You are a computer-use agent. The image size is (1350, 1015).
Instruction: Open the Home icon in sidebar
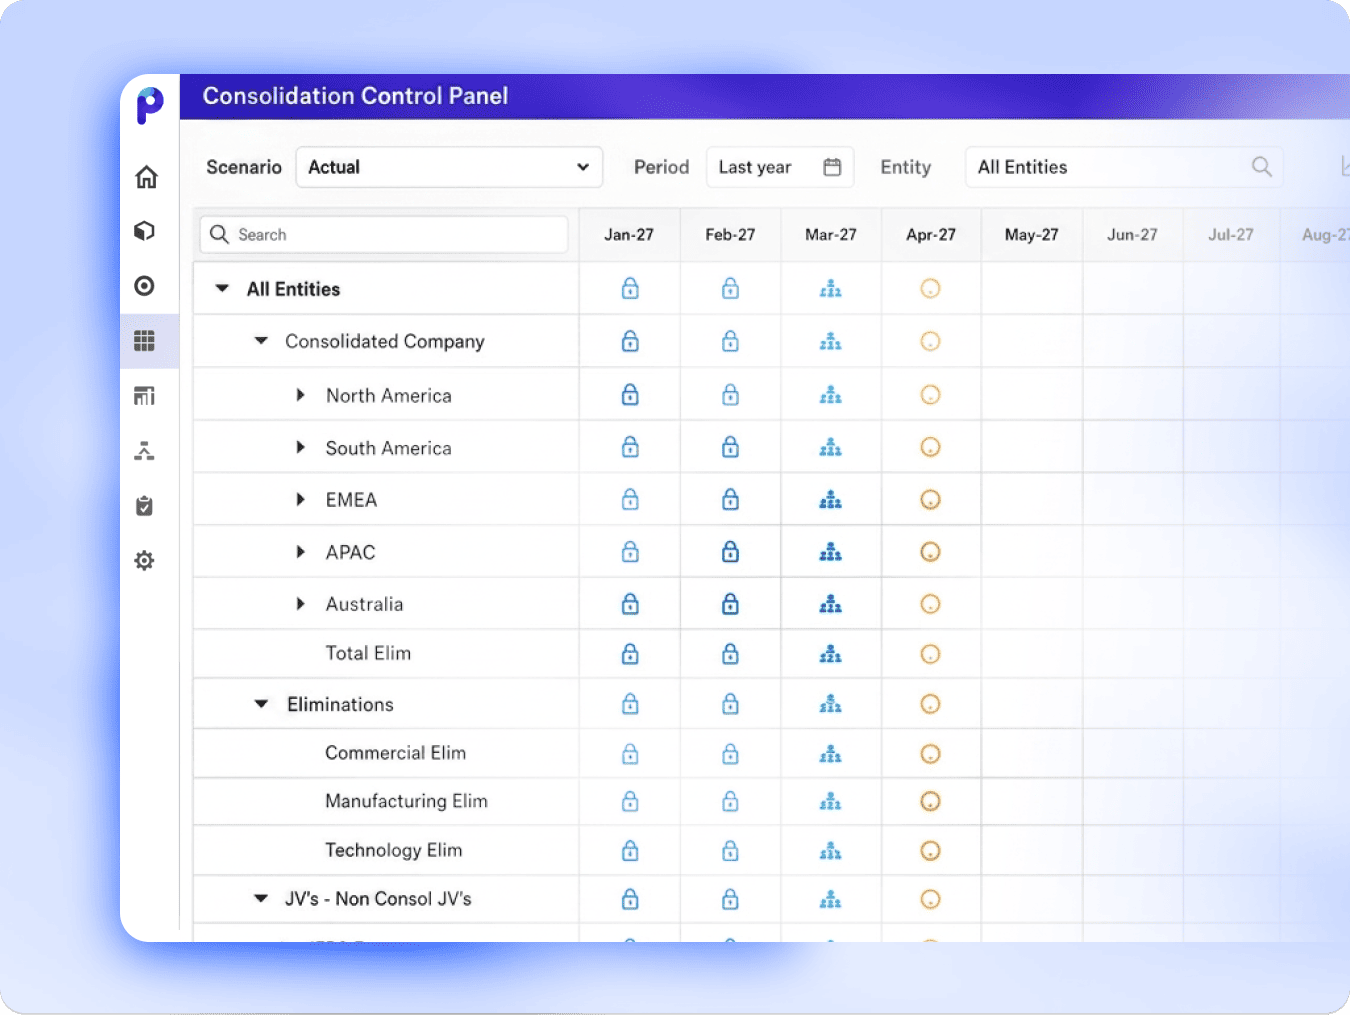pyautogui.click(x=146, y=177)
